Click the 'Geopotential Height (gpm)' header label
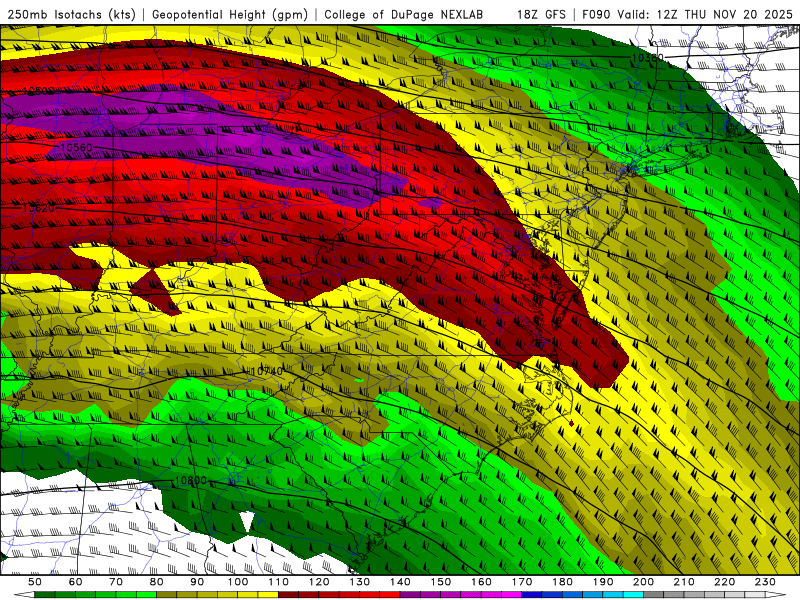 pyautogui.click(x=230, y=15)
